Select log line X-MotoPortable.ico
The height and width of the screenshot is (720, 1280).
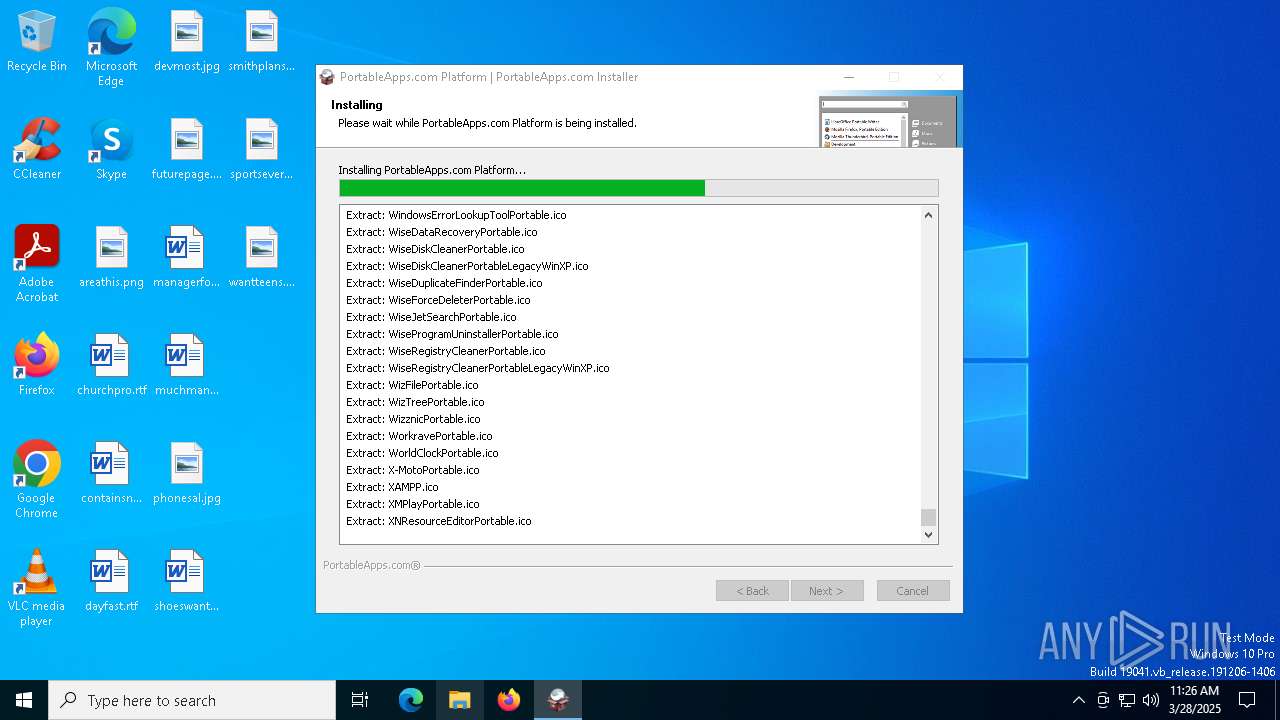coord(413,470)
